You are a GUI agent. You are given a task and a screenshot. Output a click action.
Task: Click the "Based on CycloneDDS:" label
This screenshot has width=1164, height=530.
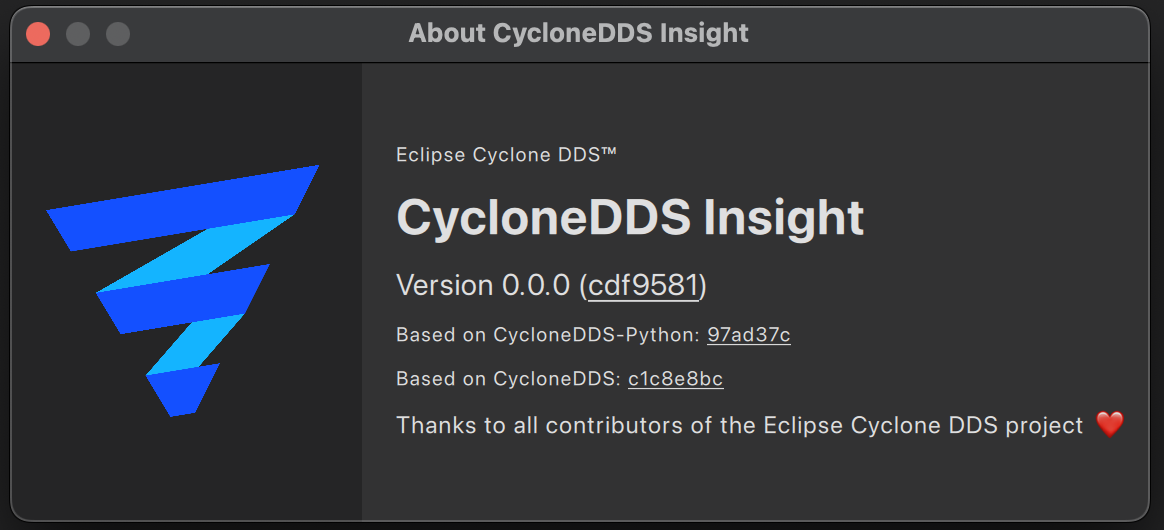(x=508, y=379)
